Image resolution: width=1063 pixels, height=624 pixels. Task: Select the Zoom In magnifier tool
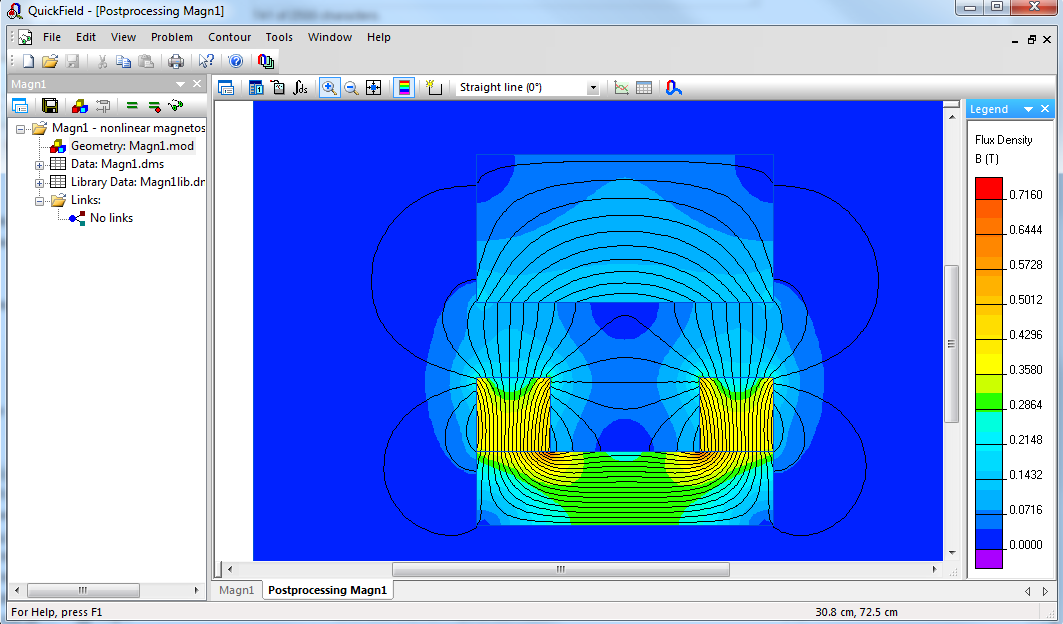pos(329,87)
